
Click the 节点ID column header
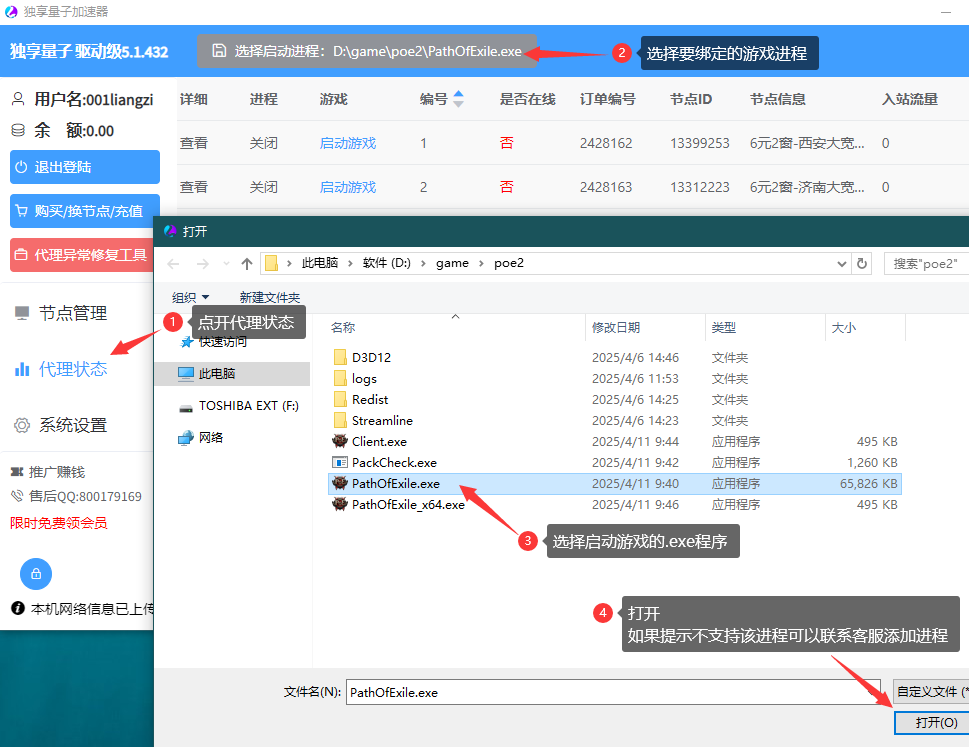[691, 99]
